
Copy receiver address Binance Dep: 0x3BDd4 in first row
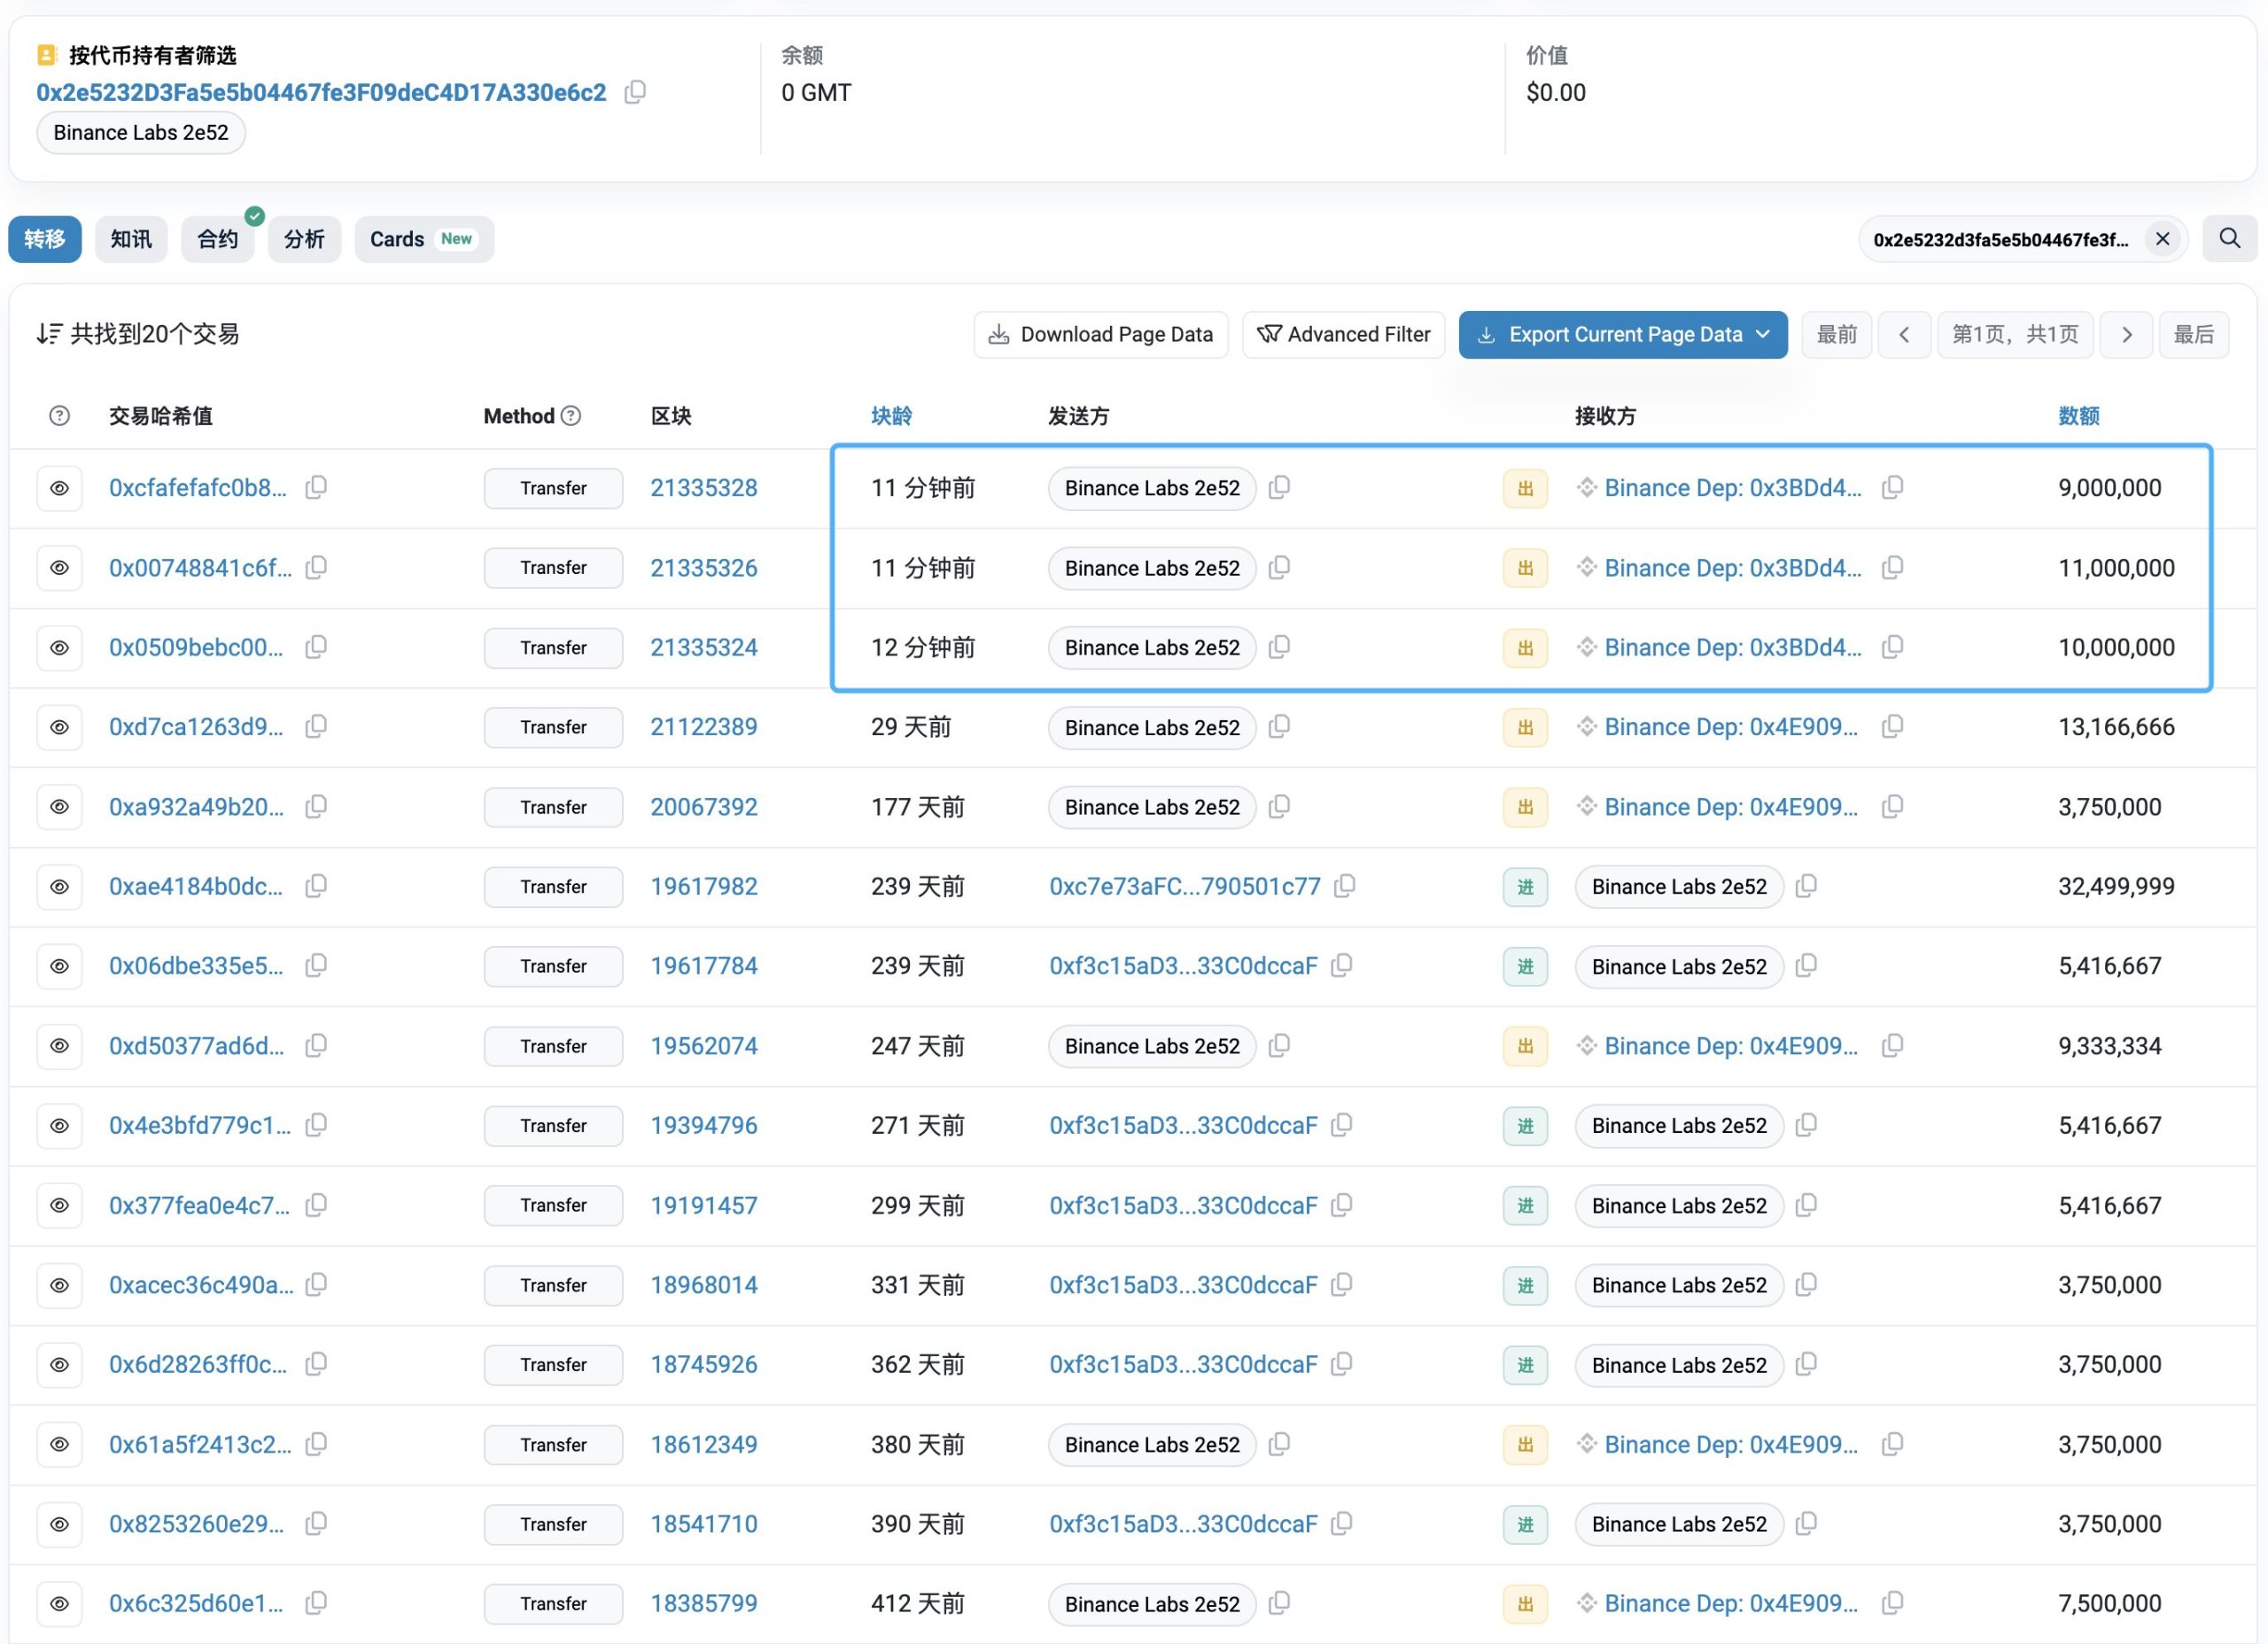pos(1892,487)
